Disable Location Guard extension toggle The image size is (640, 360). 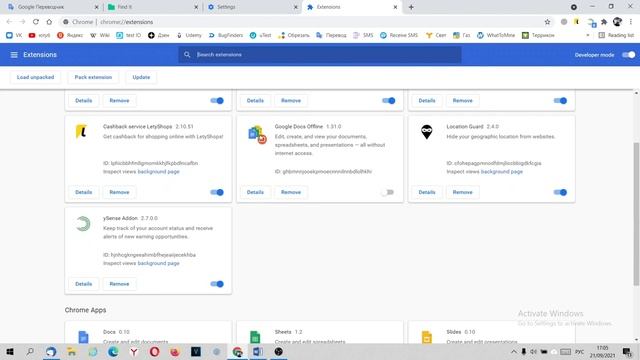coord(560,192)
